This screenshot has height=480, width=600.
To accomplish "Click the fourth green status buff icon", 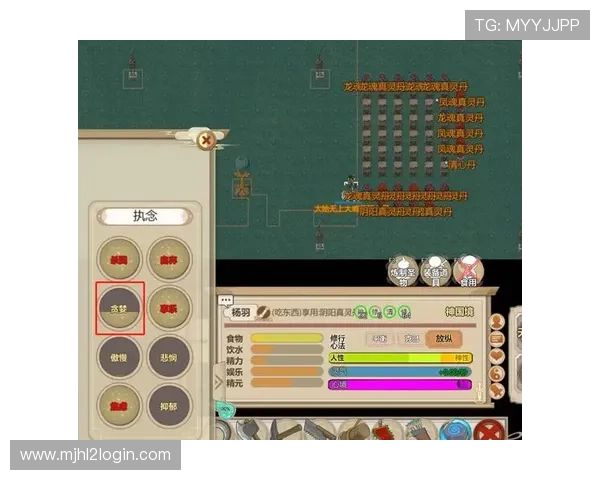I will [404, 312].
